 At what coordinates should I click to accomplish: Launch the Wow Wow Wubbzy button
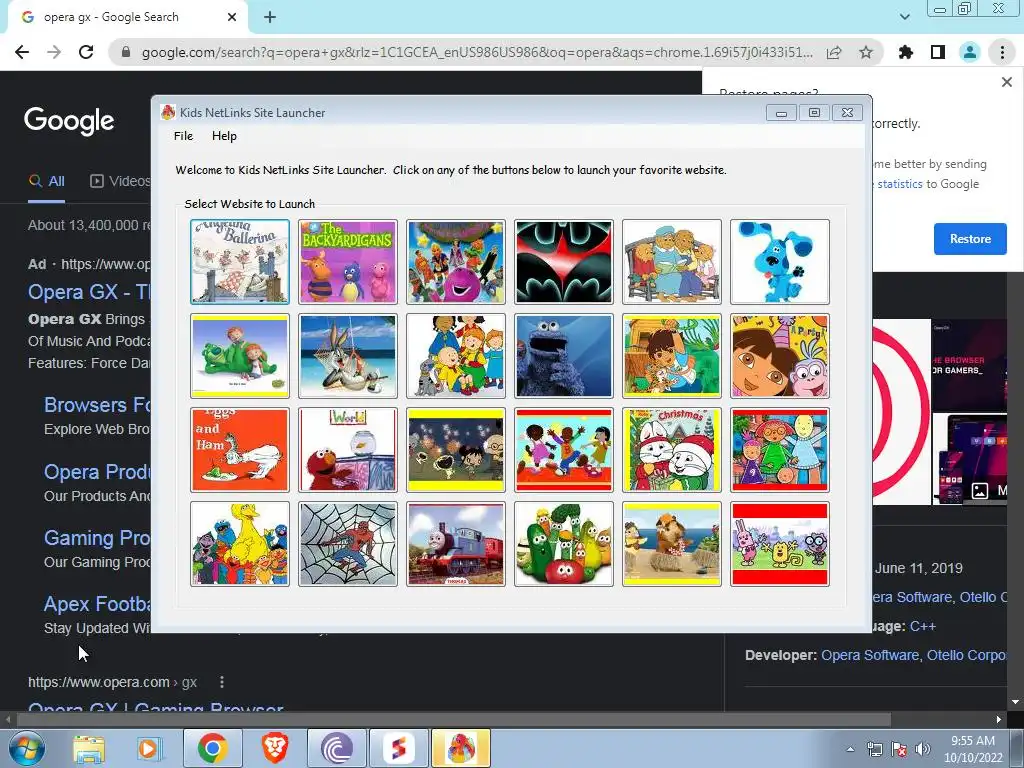point(780,544)
